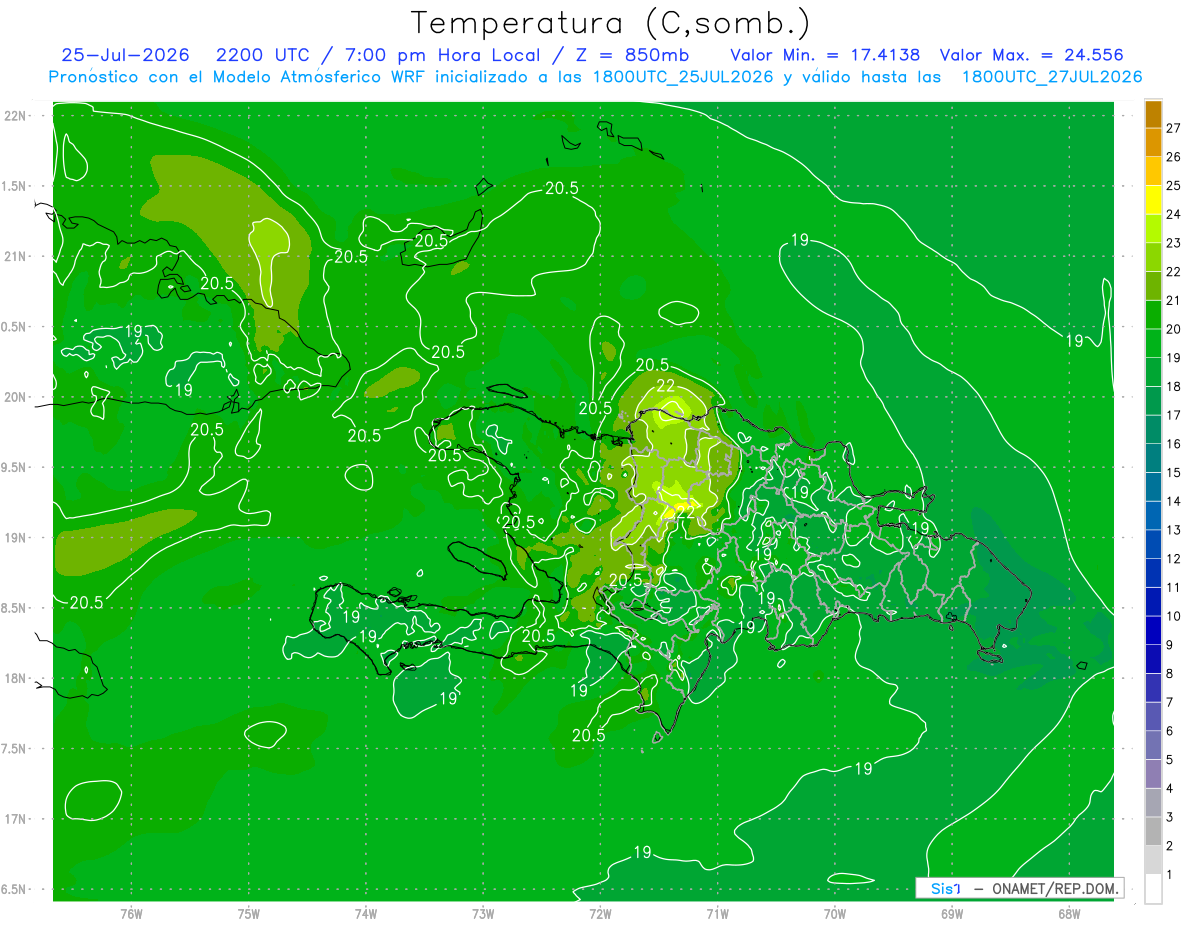This screenshot has width=1200, height=927.
Task: Click the "18N" latitude axis label
Action: tap(15, 678)
